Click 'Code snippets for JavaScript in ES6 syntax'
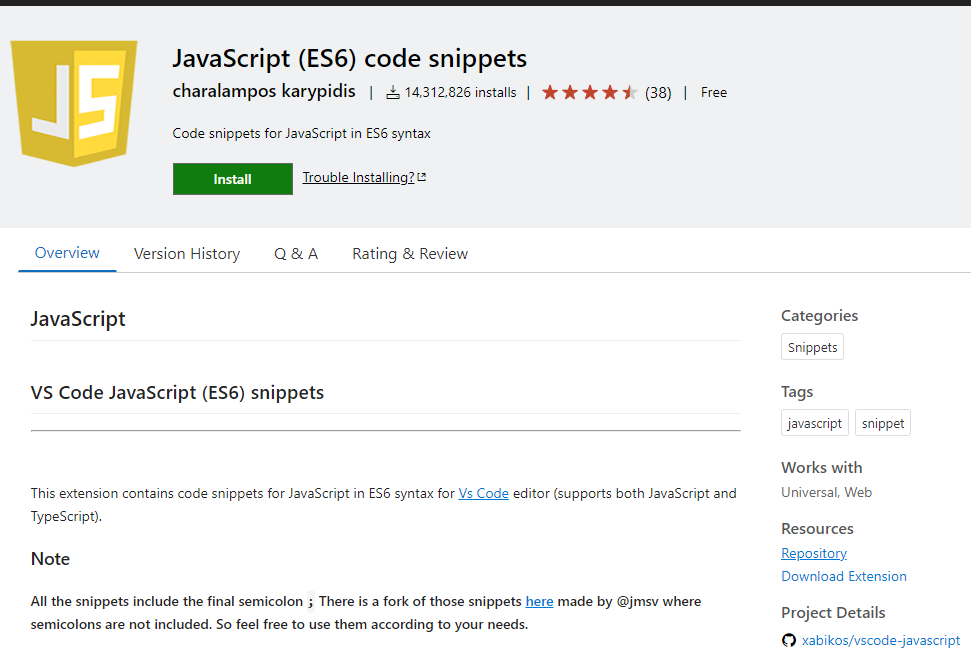 302,133
